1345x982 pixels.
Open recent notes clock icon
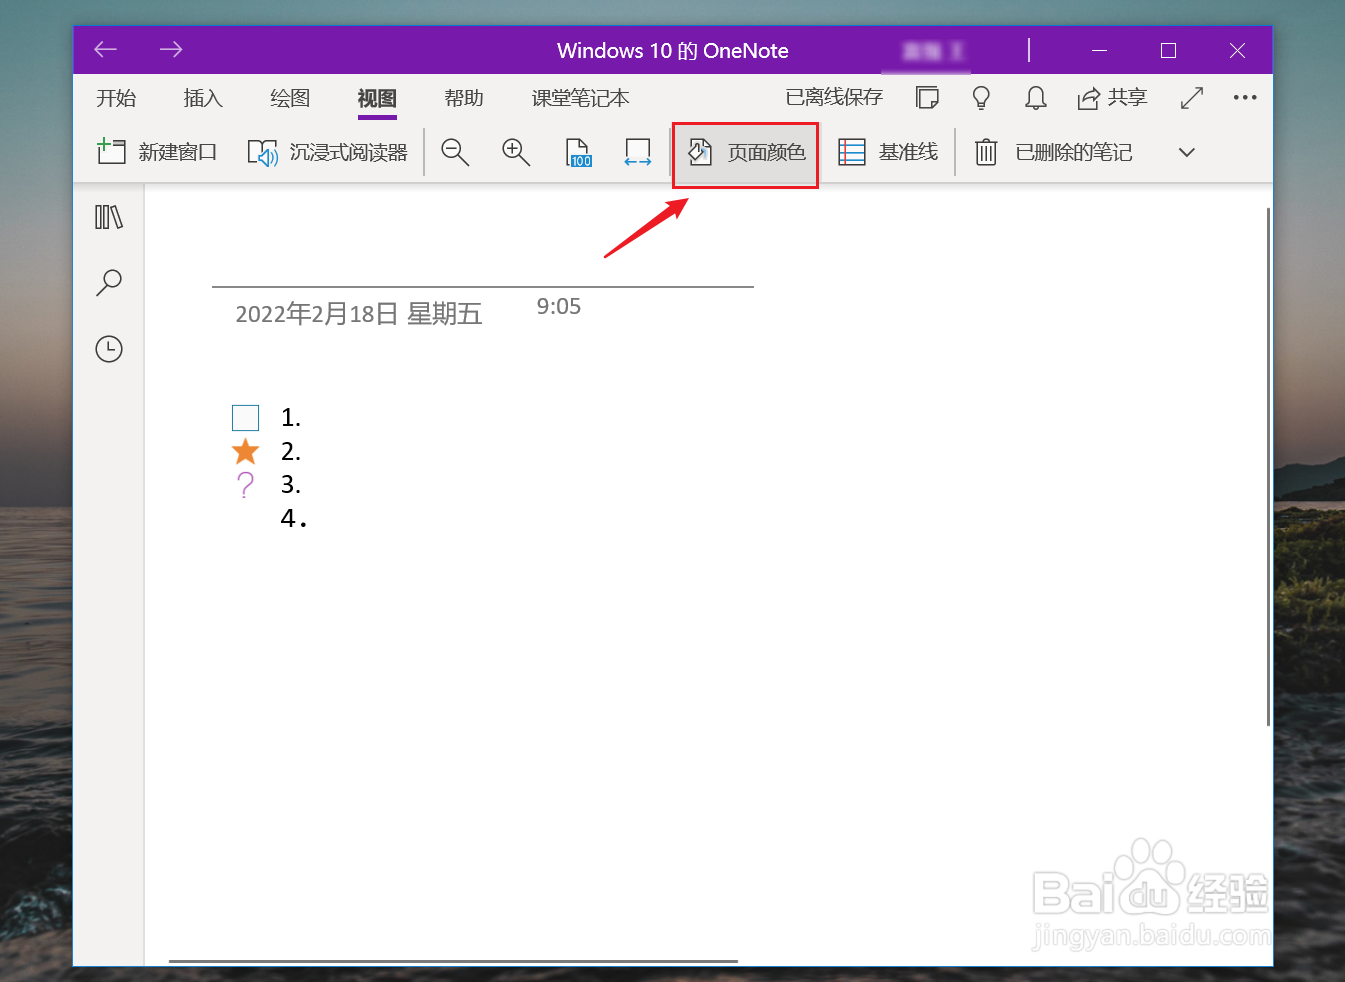click(109, 349)
